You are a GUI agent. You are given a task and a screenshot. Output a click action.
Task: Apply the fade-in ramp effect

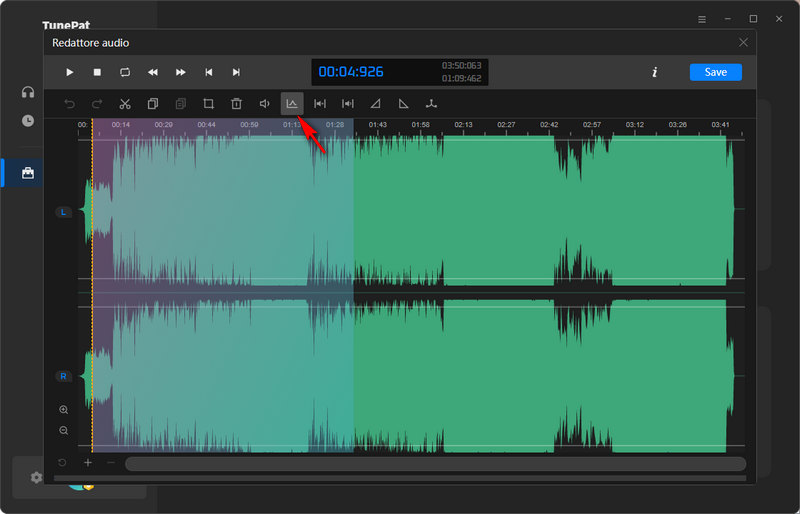click(x=376, y=103)
